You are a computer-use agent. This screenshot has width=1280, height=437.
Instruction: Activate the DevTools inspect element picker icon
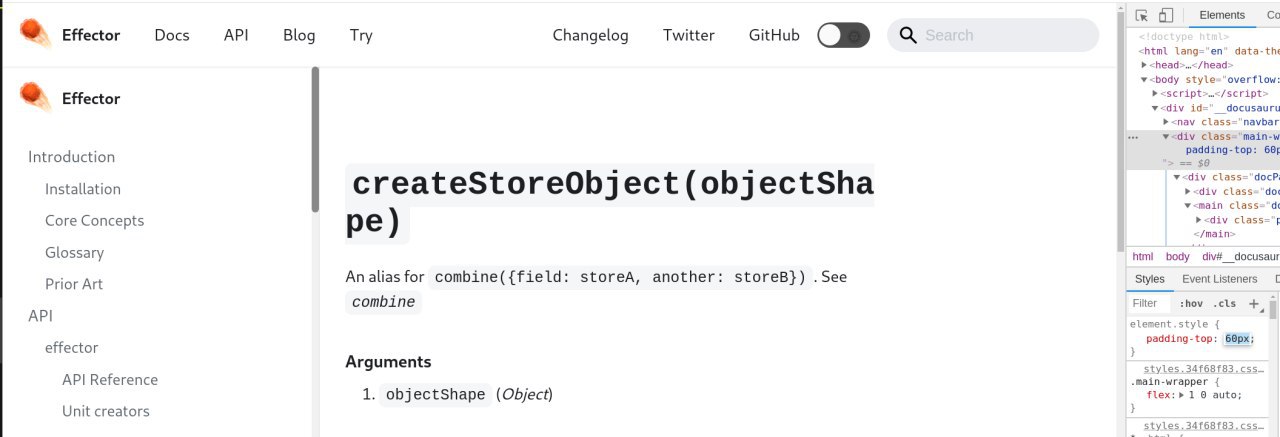coord(1142,15)
